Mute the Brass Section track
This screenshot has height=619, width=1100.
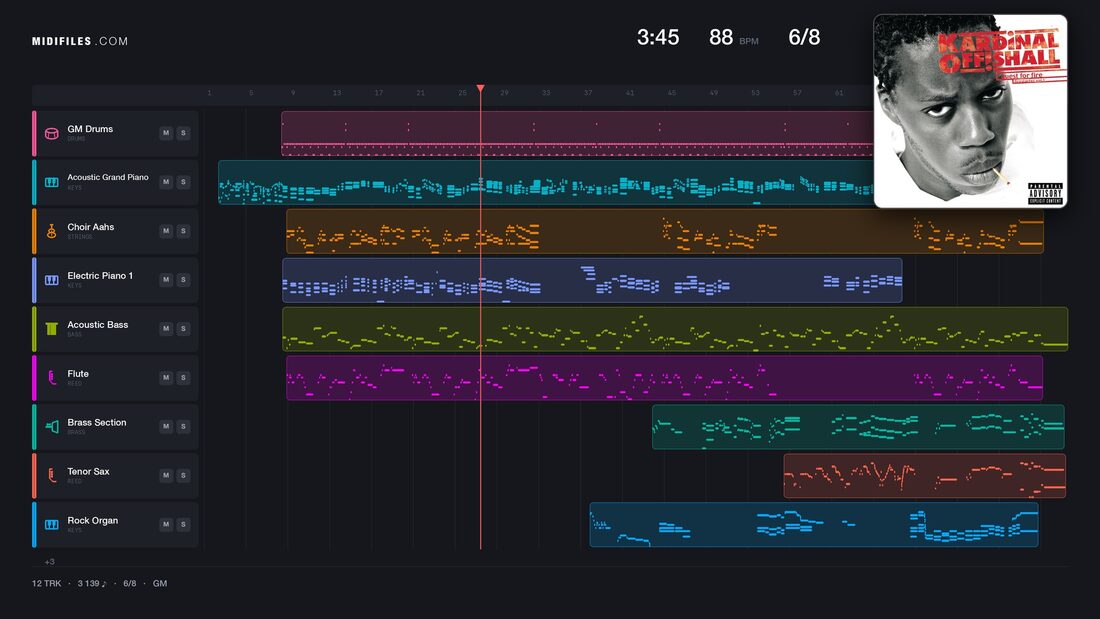(x=166, y=426)
